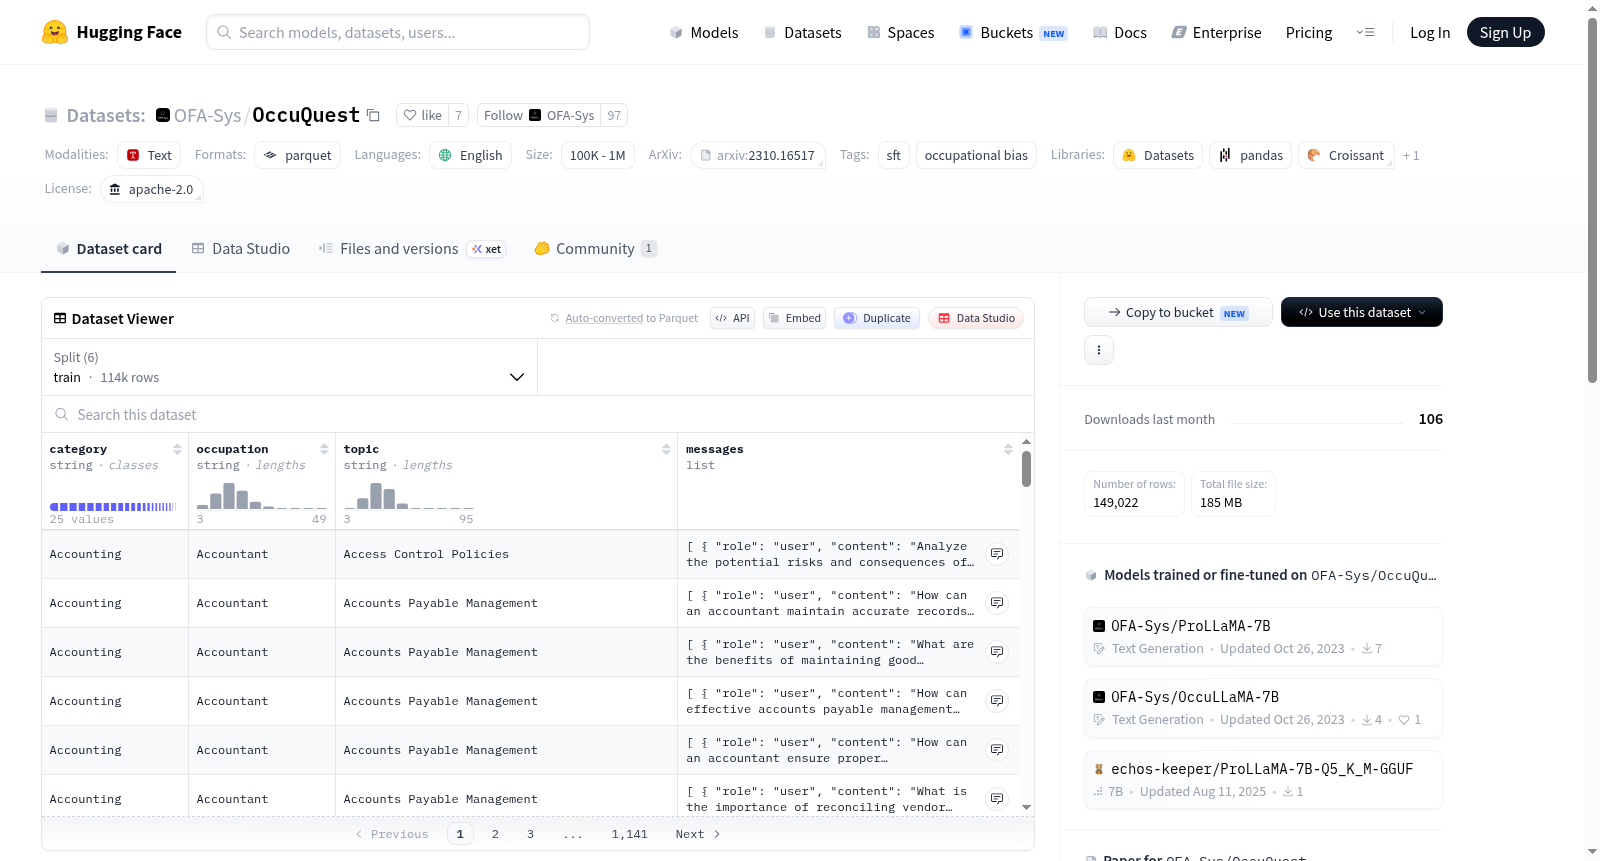Viewport: 1600px width, 861px height.
Task: Open the Community tab
Action: [x=596, y=248]
